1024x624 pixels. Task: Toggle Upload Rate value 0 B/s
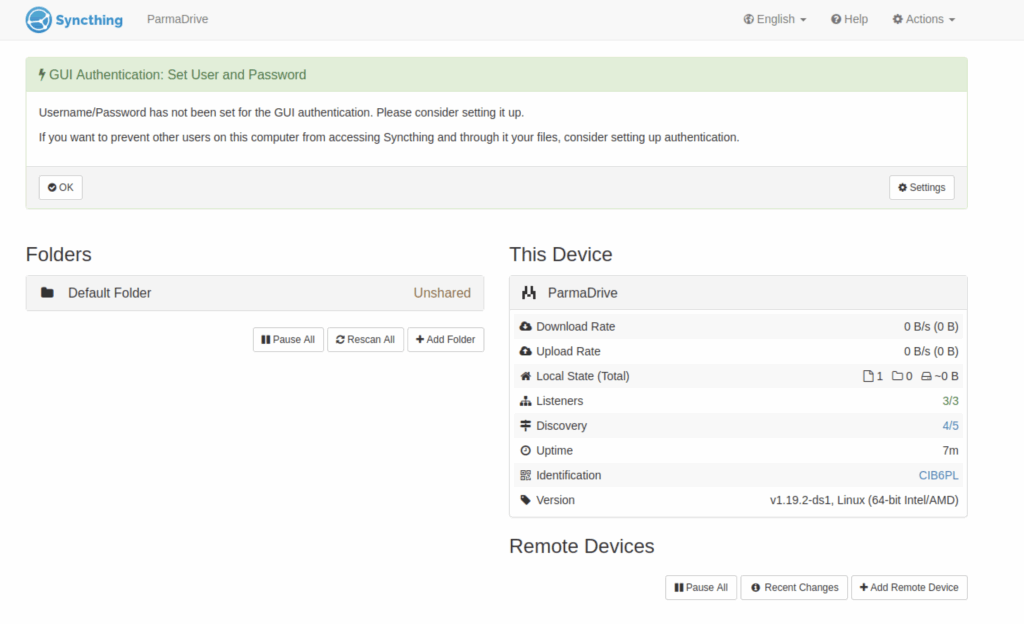pos(931,351)
